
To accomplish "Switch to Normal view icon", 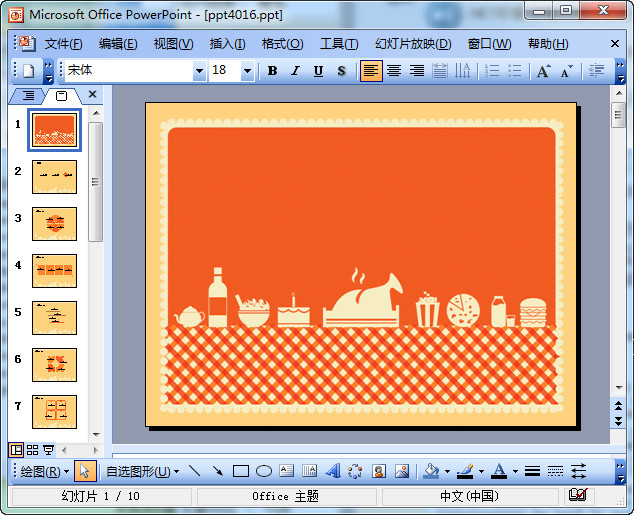I will coord(16,450).
